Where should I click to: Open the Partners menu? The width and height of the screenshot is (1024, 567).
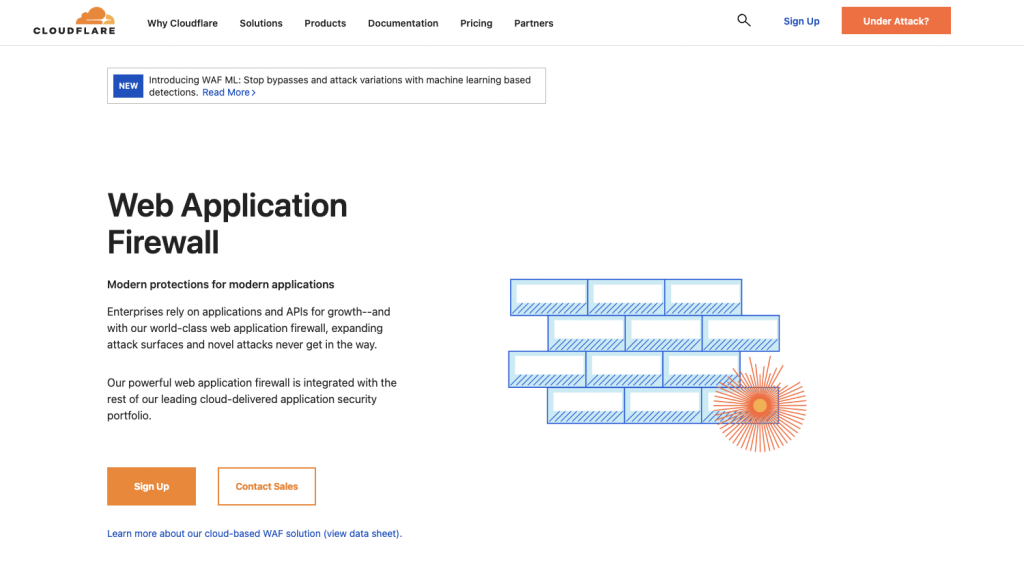534,23
